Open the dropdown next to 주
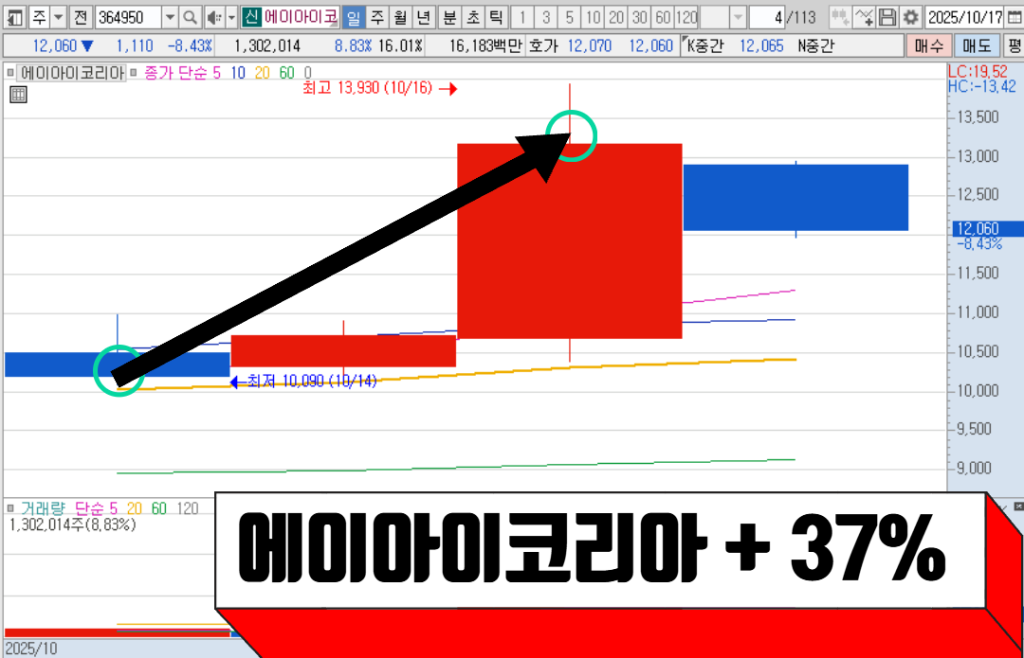Image resolution: width=1024 pixels, height=658 pixels. click(57, 18)
